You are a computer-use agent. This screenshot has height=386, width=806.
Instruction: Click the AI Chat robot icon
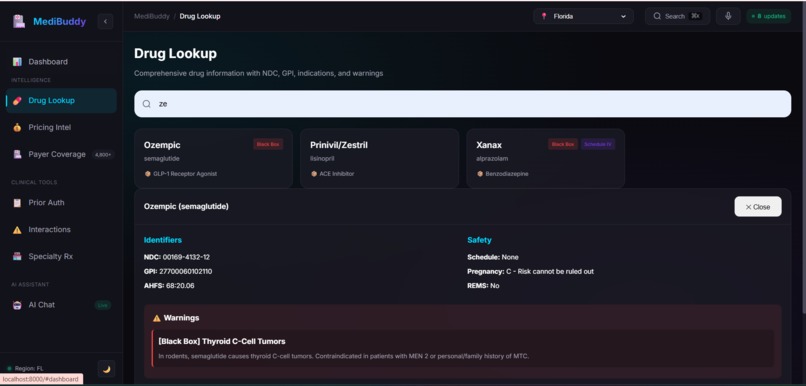tap(17, 305)
